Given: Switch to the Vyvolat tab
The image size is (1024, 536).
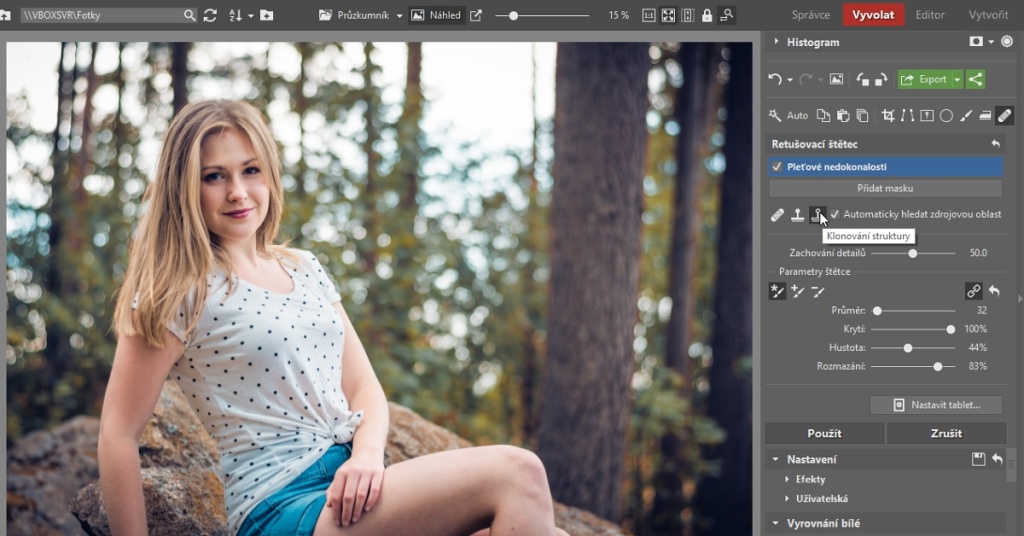Looking at the screenshot, I should (873, 15).
